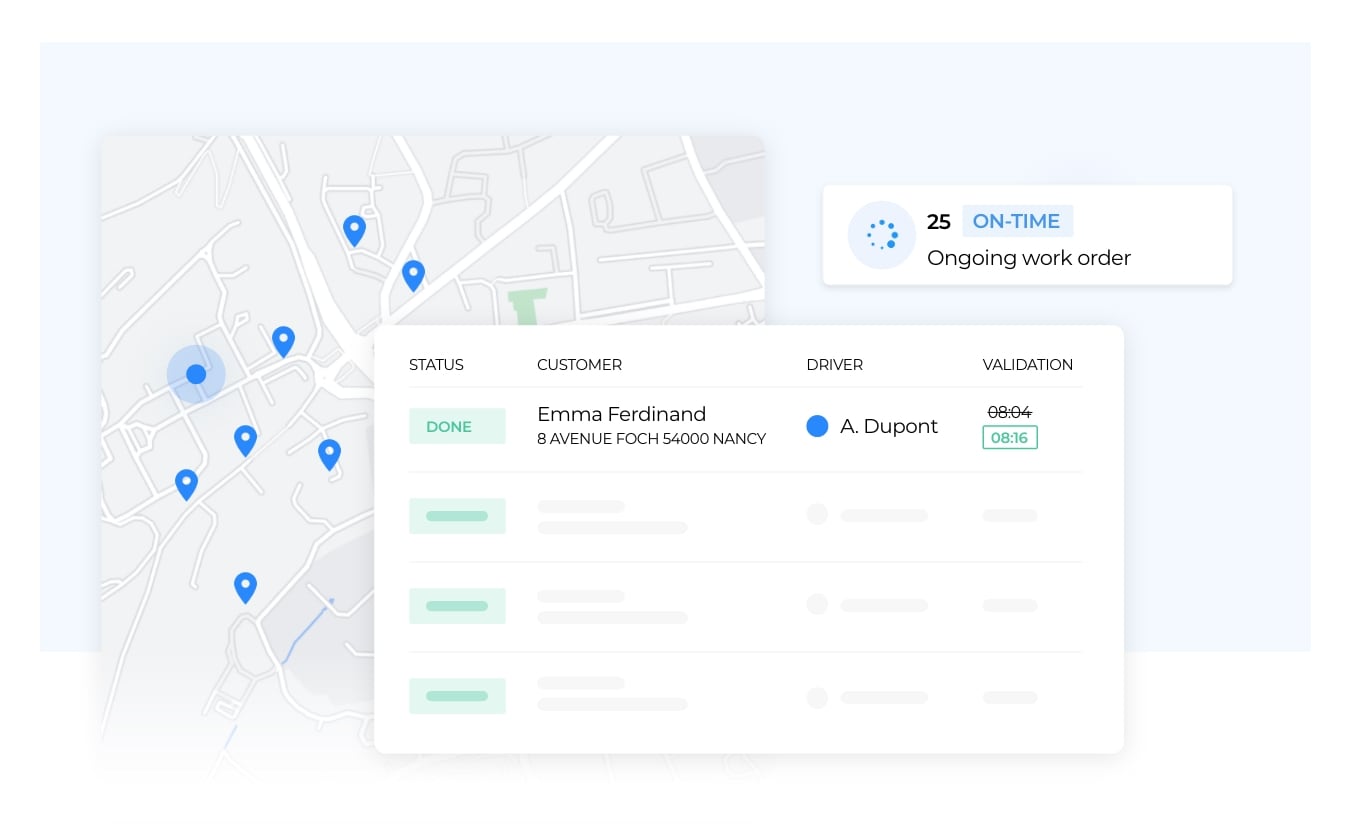Select the leftmost map pin

point(186,484)
